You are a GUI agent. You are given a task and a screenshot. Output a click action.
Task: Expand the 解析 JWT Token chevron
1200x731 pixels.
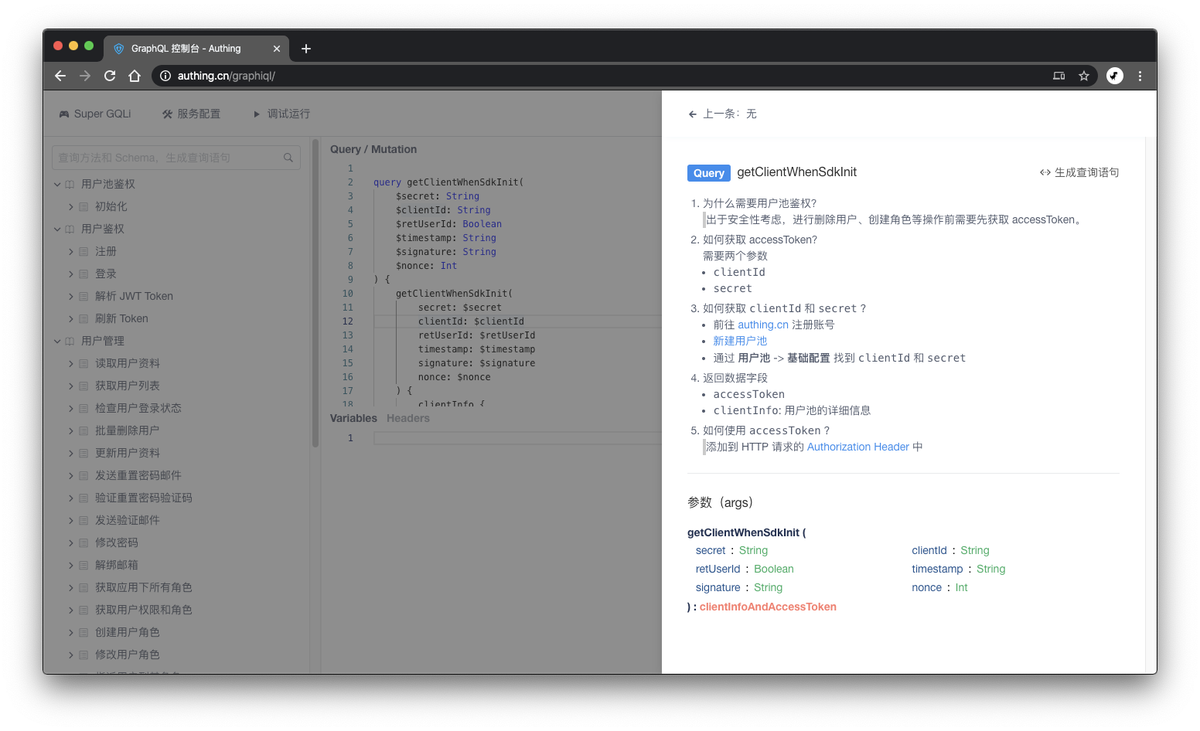(71, 296)
